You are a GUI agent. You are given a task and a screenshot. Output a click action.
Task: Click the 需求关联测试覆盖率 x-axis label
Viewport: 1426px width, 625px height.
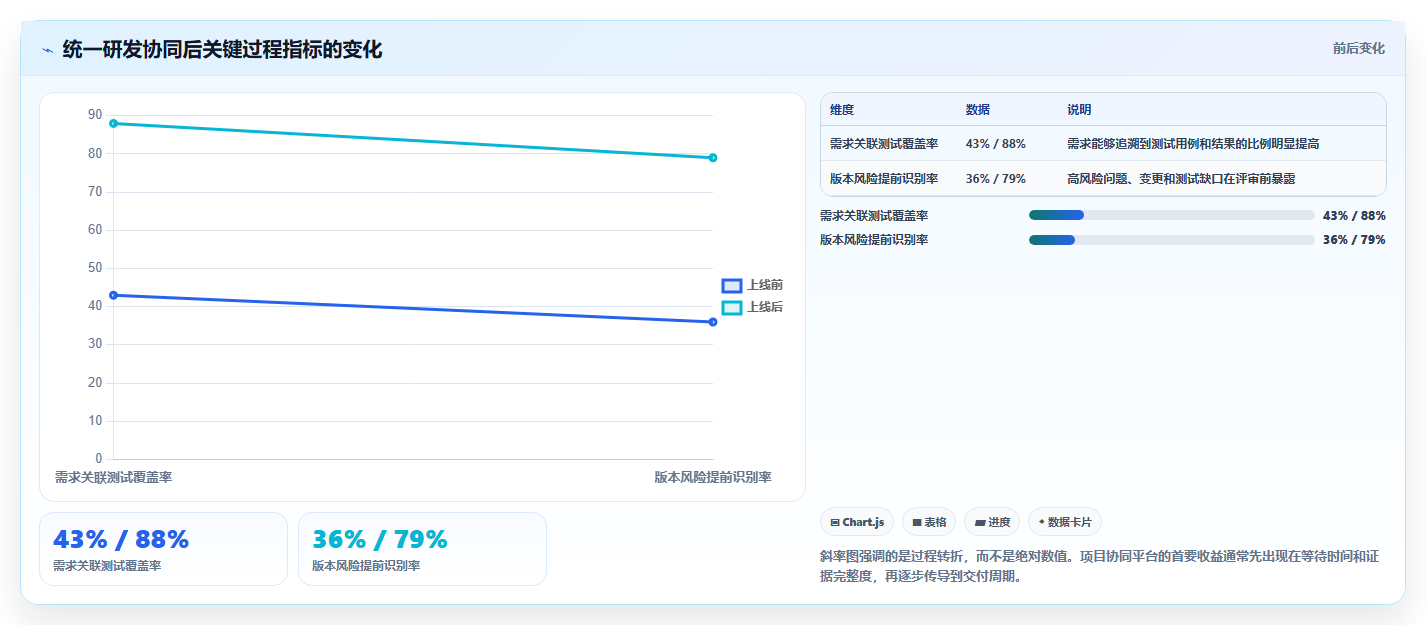click(x=113, y=478)
